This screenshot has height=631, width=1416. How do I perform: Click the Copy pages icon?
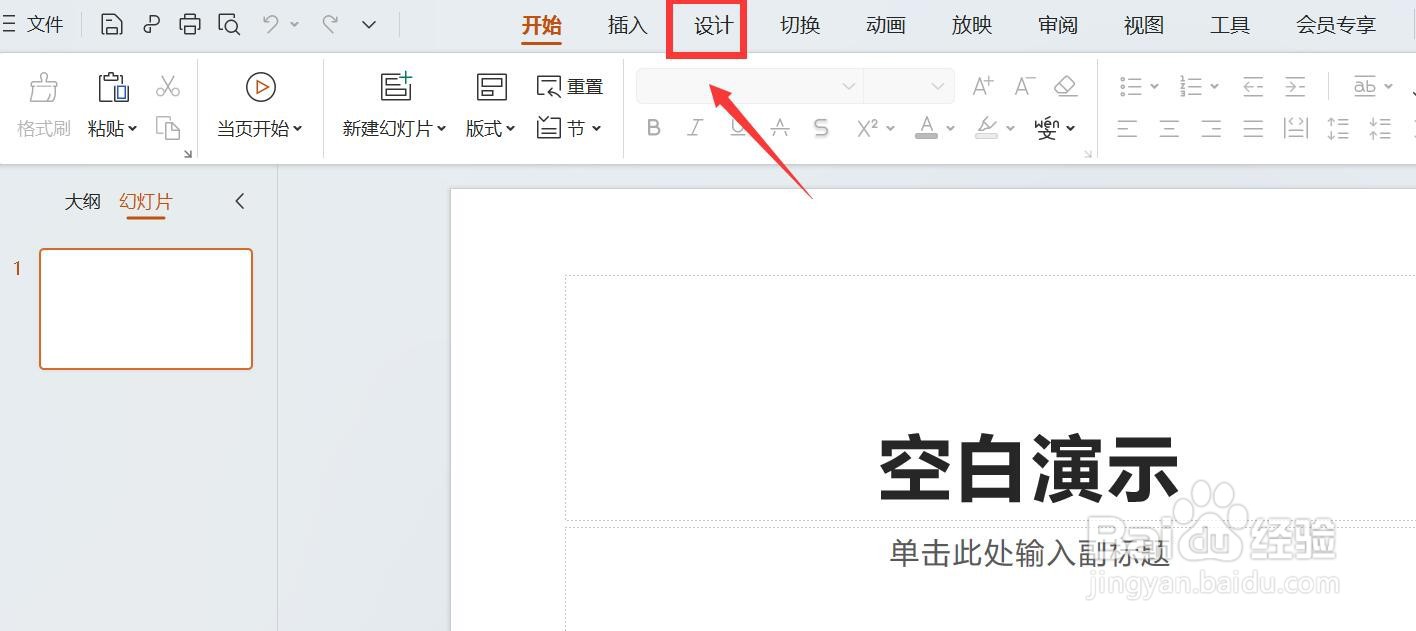[168, 128]
